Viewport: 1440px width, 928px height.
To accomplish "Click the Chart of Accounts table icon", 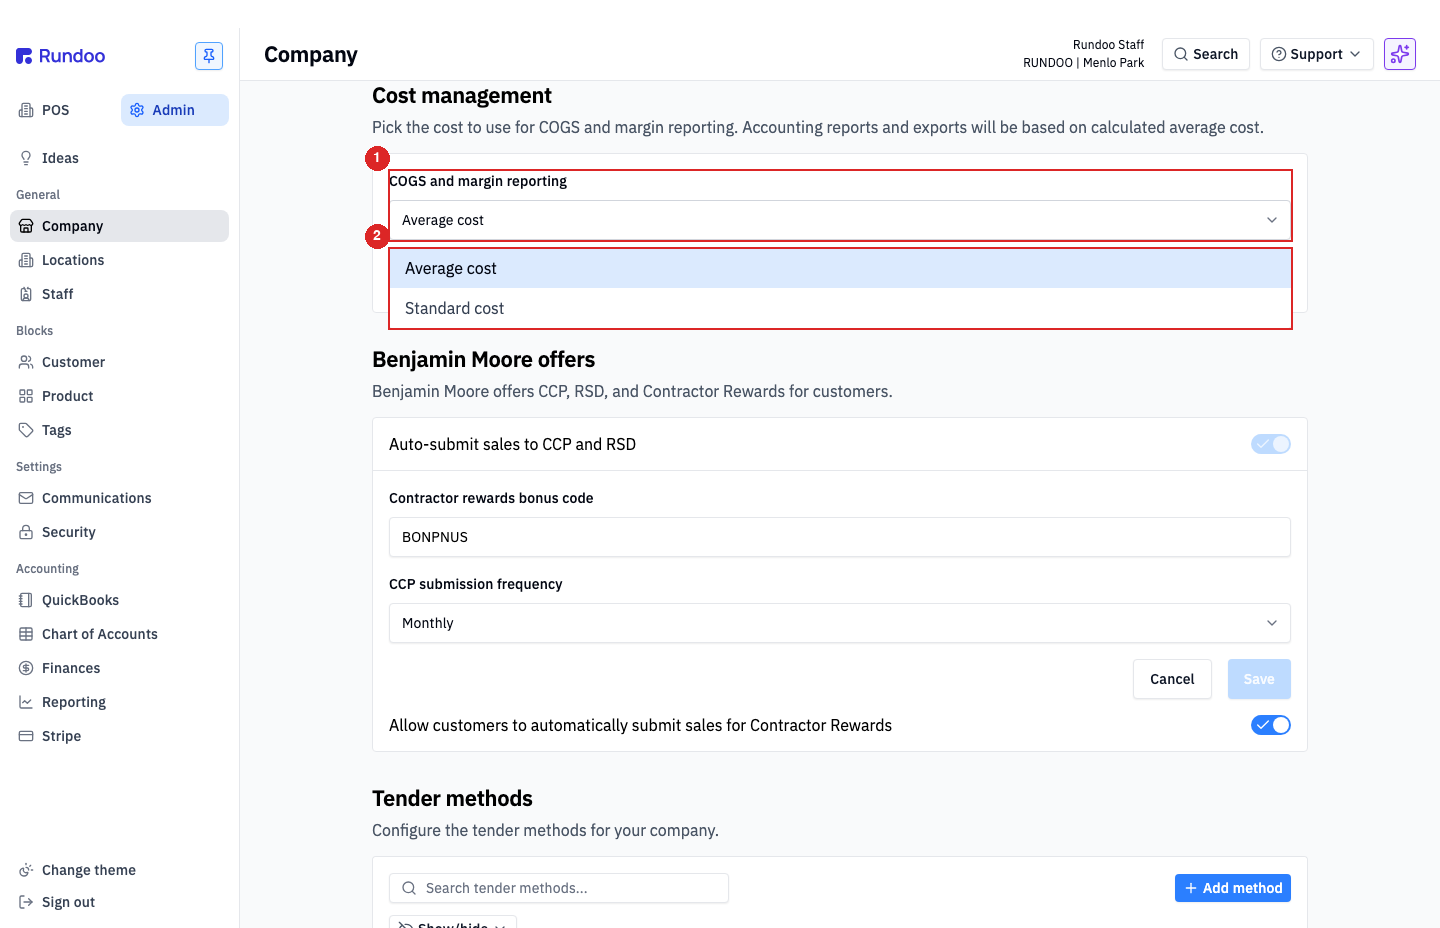I will coord(26,634).
